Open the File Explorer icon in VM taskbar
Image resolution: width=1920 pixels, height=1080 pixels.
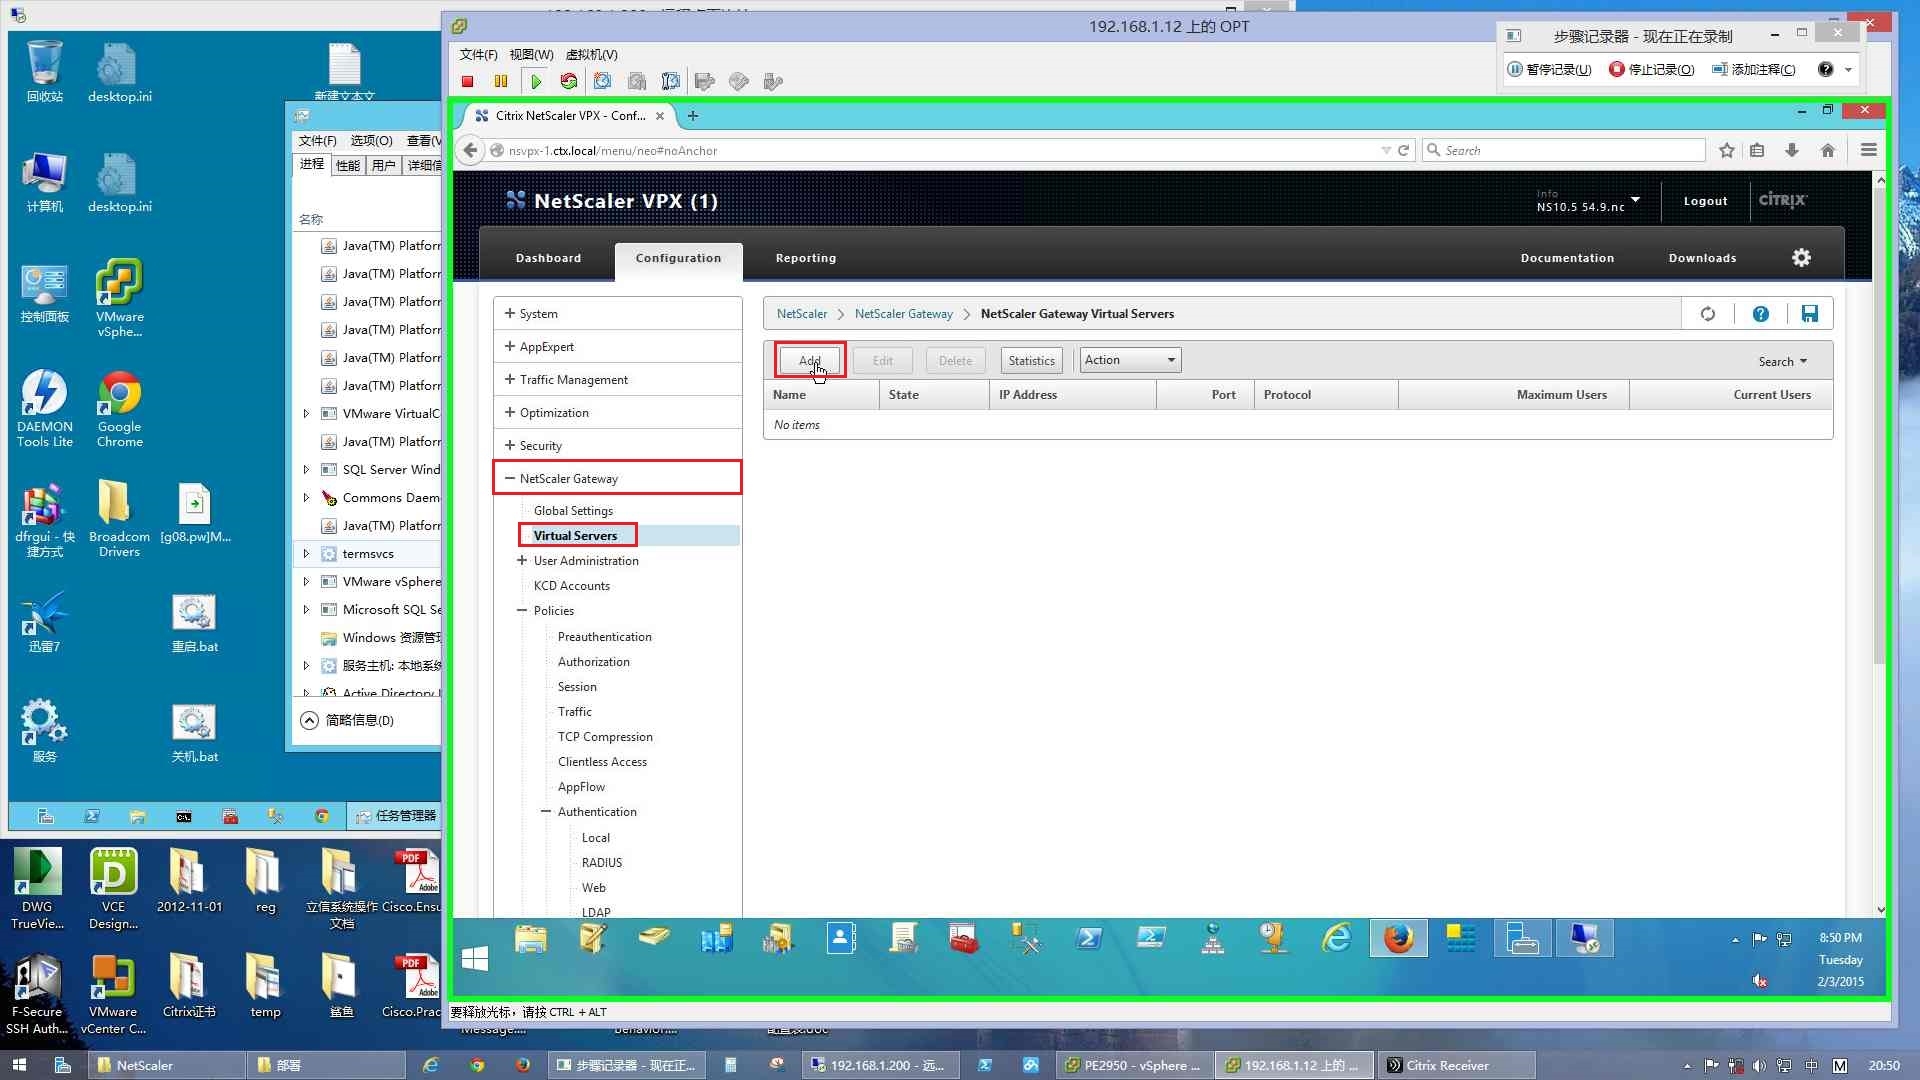pyautogui.click(x=531, y=938)
